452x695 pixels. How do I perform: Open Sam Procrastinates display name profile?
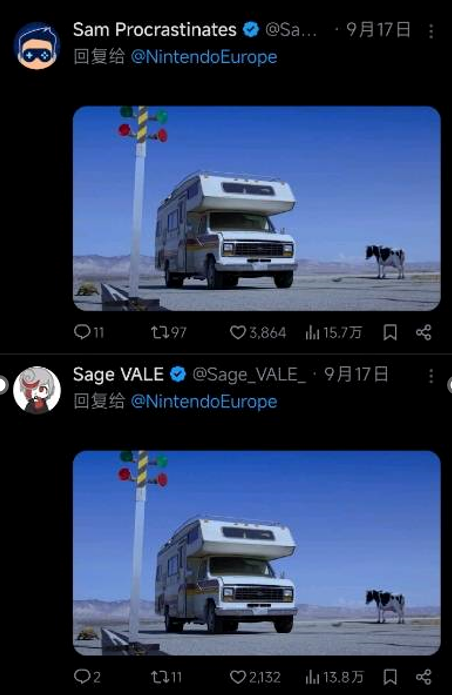pyautogui.click(x=155, y=30)
